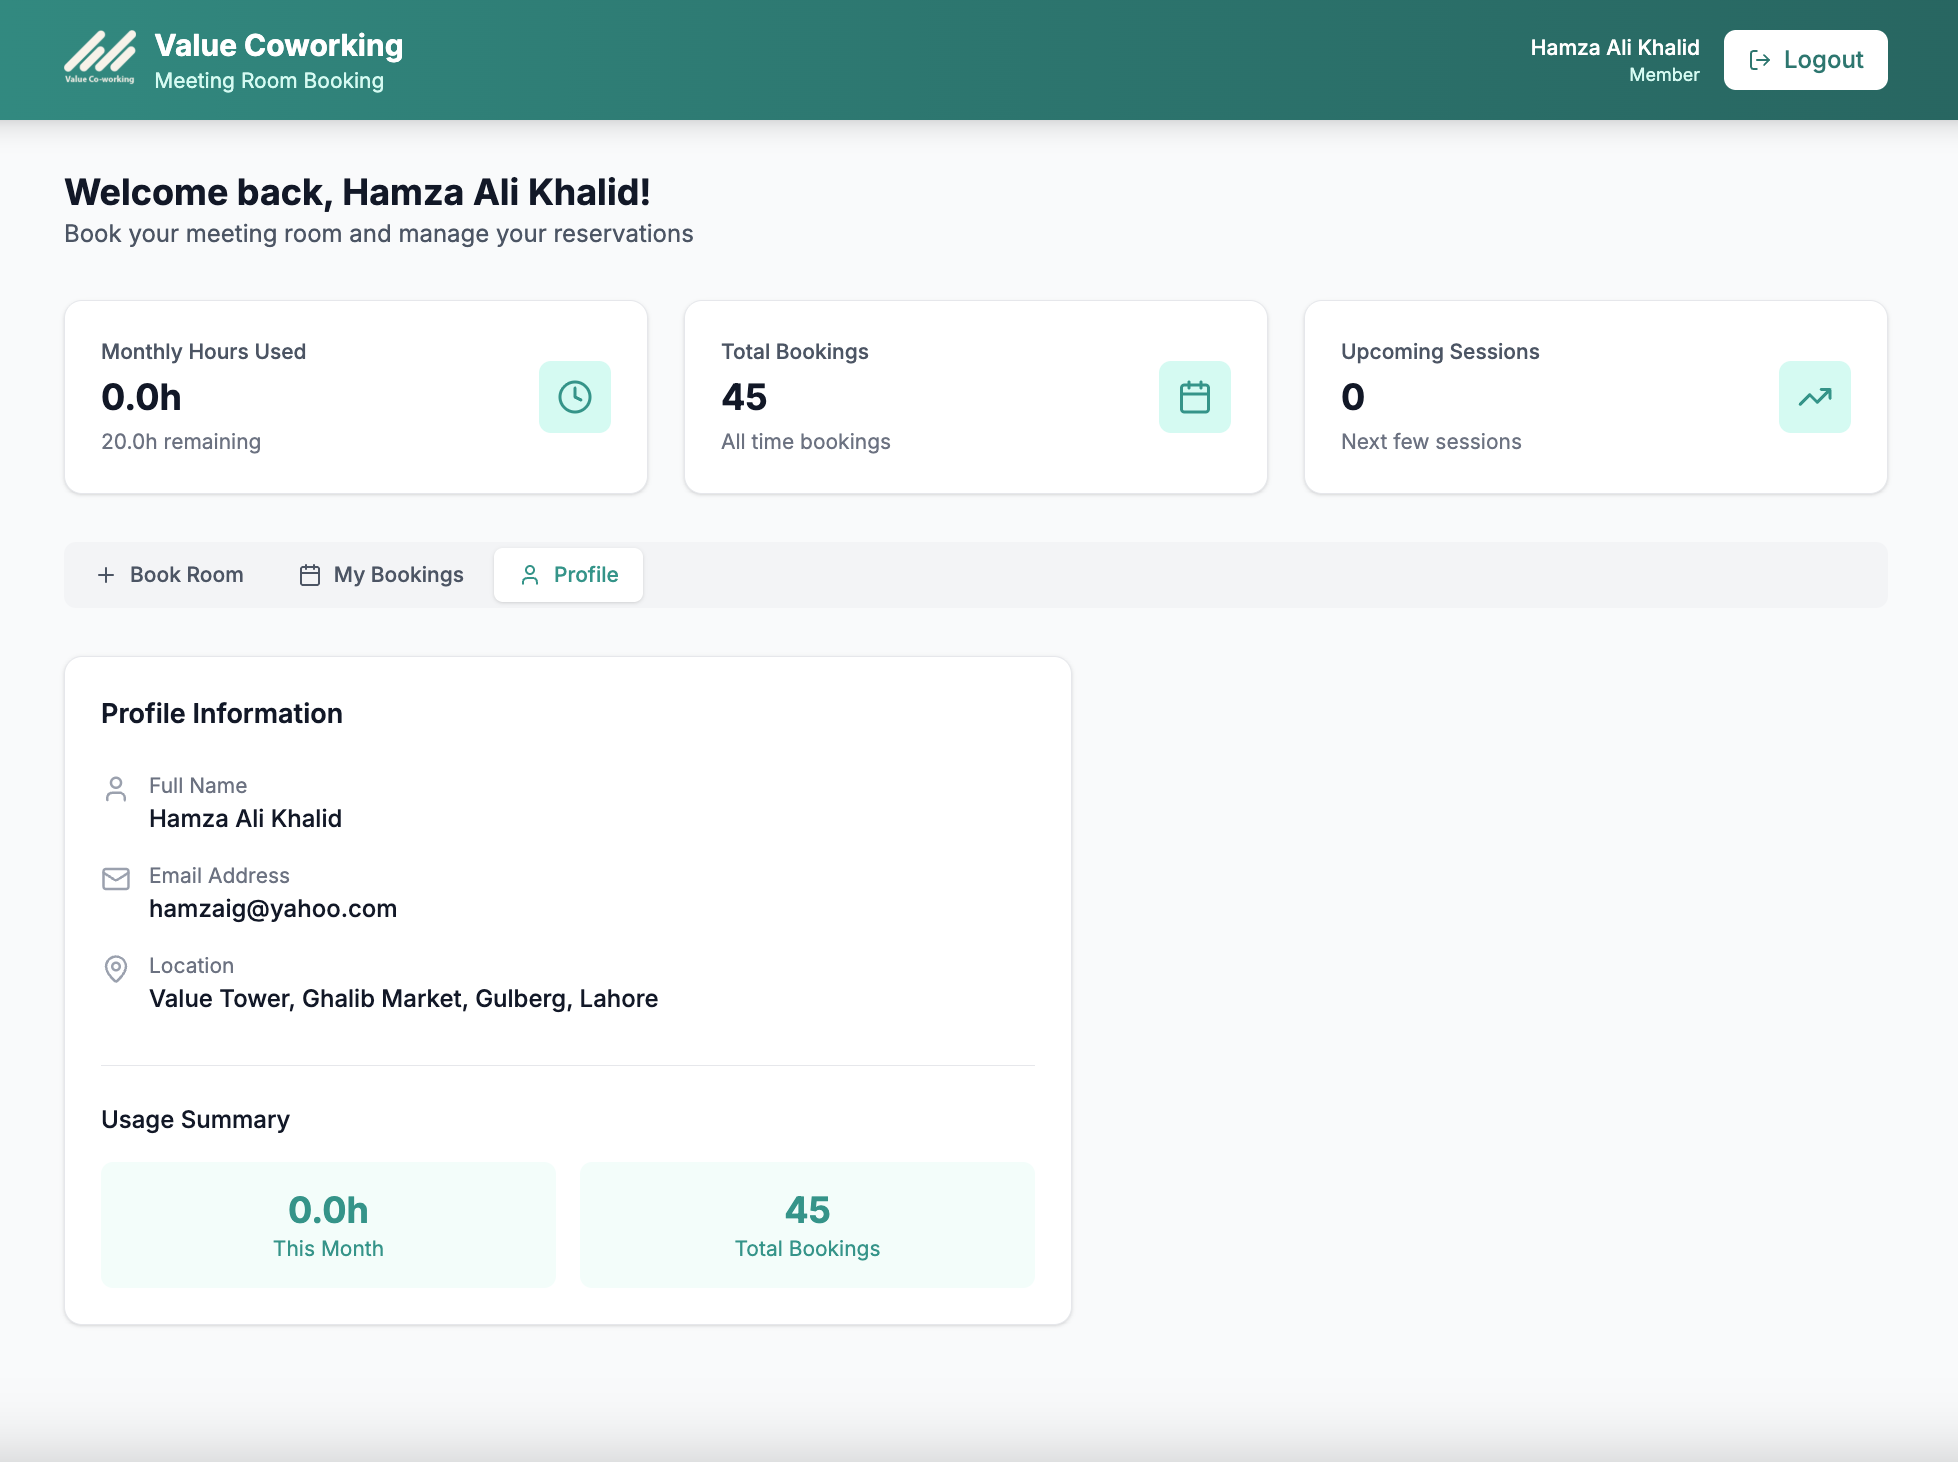Switch to the My Bookings tab
This screenshot has height=1462, width=1958.
382,575
